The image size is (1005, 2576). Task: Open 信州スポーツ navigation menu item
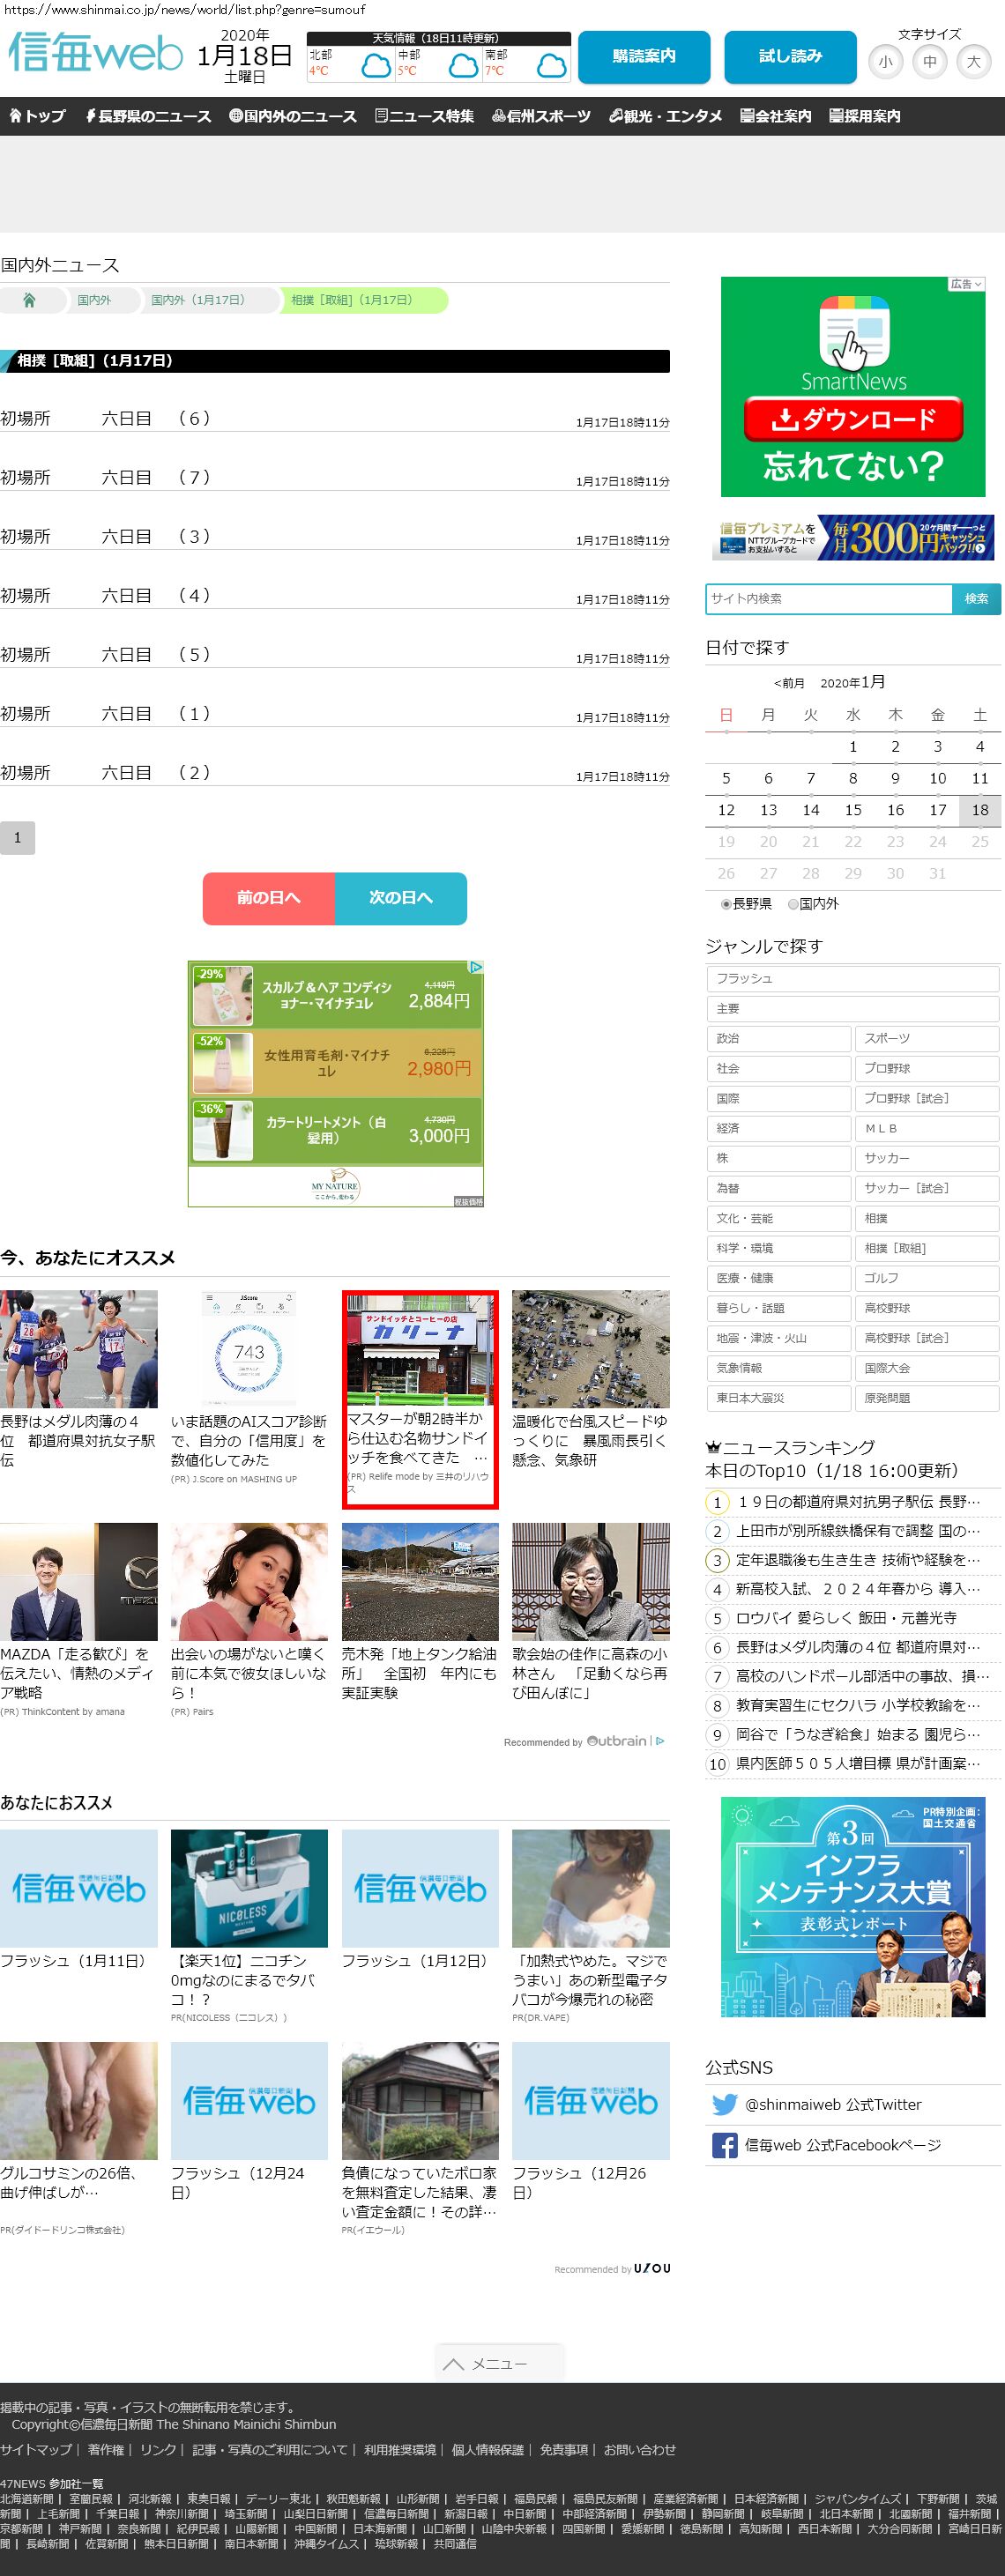[x=541, y=116]
